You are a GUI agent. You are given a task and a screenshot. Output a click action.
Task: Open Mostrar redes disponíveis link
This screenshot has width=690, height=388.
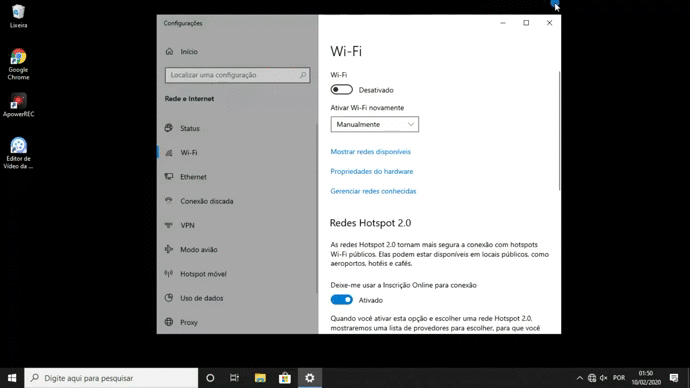click(x=371, y=152)
